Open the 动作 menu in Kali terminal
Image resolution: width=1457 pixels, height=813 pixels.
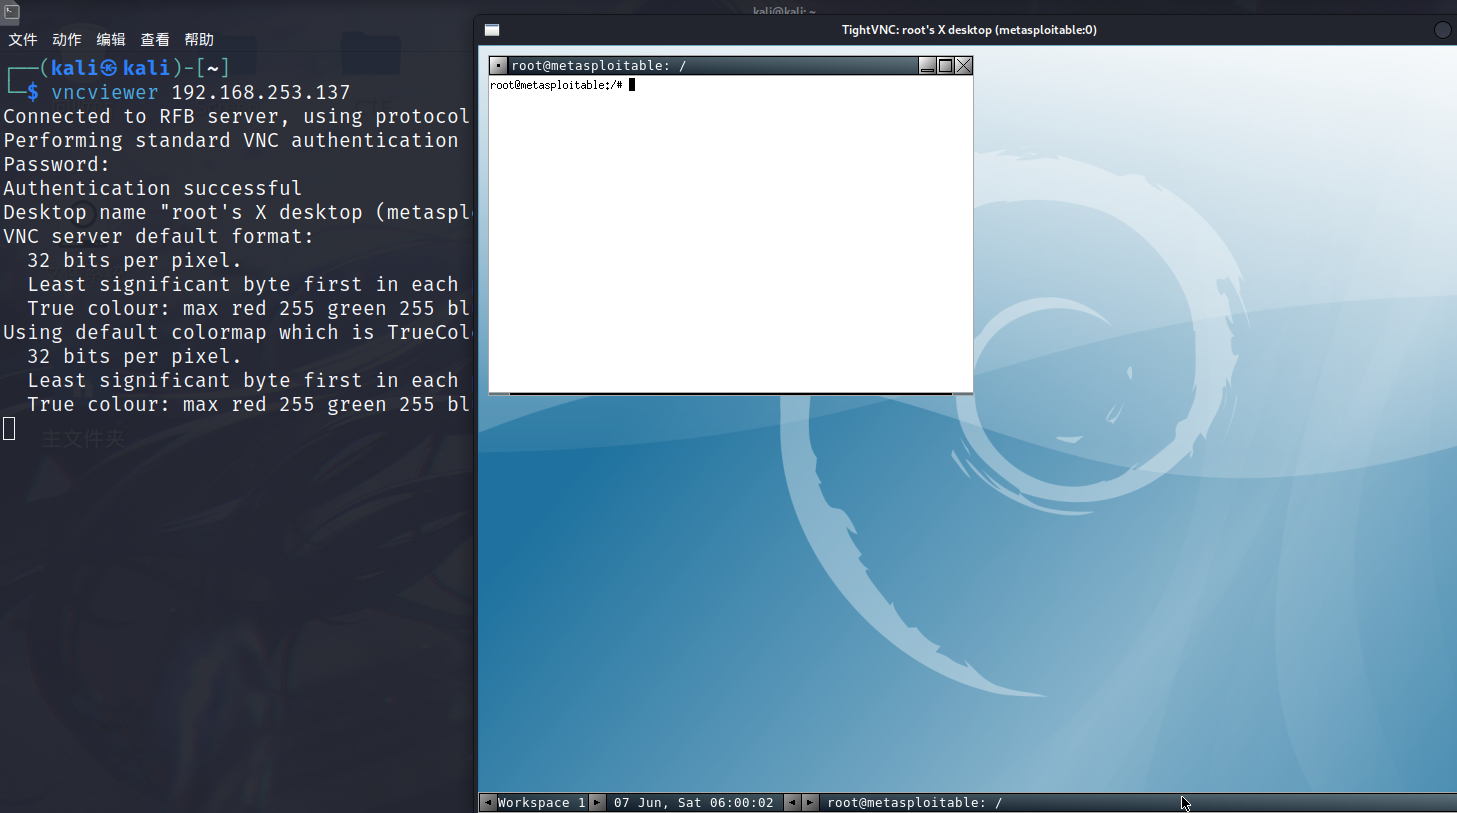pyautogui.click(x=67, y=40)
